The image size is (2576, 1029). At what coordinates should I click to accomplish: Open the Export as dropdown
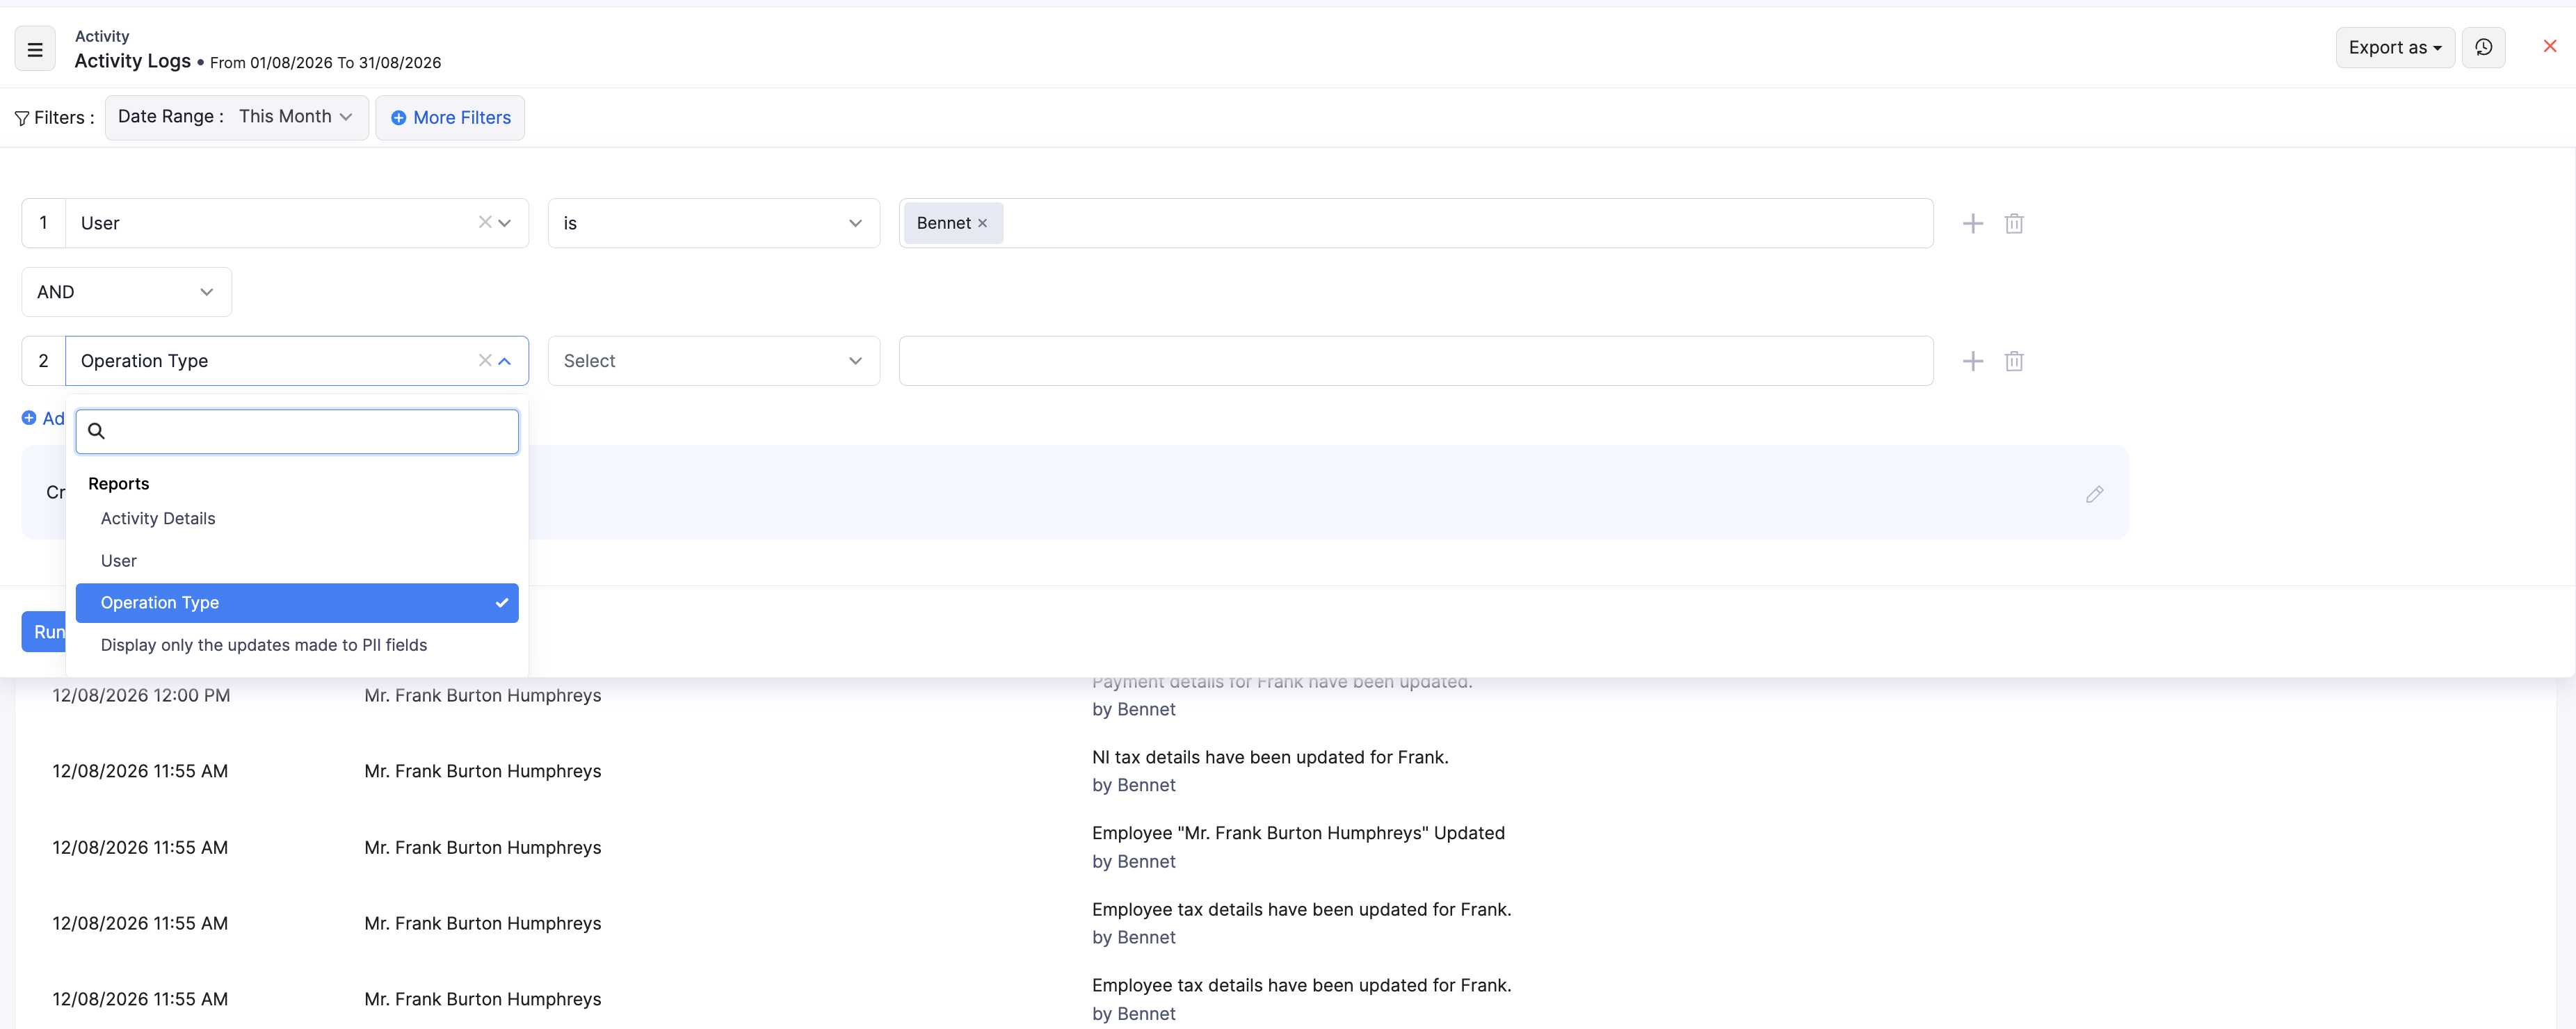tap(2394, 47)
